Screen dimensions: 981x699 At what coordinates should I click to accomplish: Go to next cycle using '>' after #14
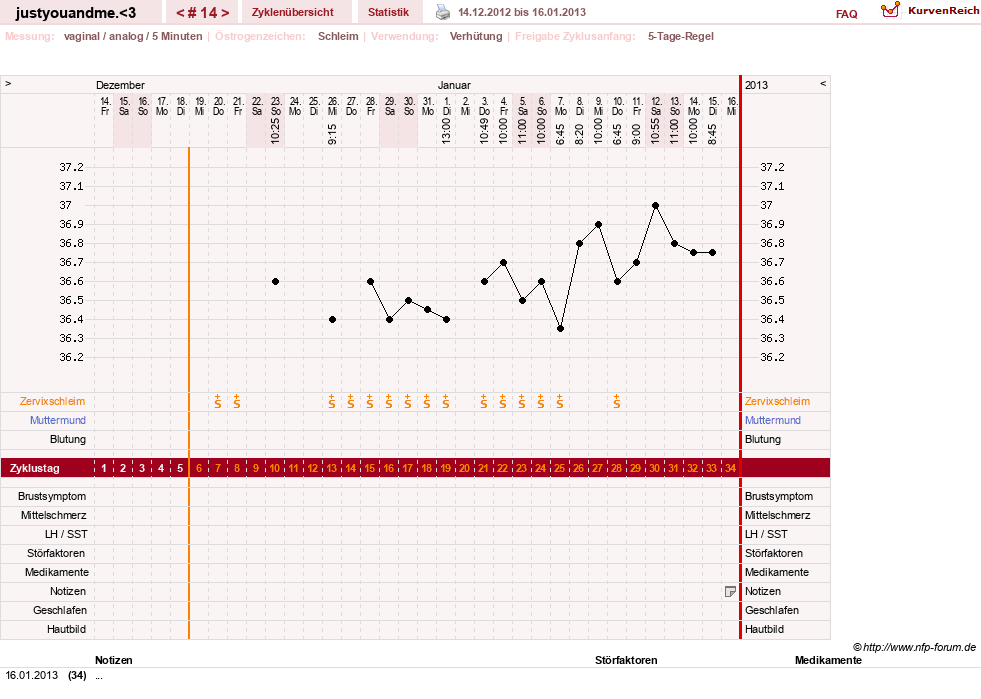(x=225, y=13)
